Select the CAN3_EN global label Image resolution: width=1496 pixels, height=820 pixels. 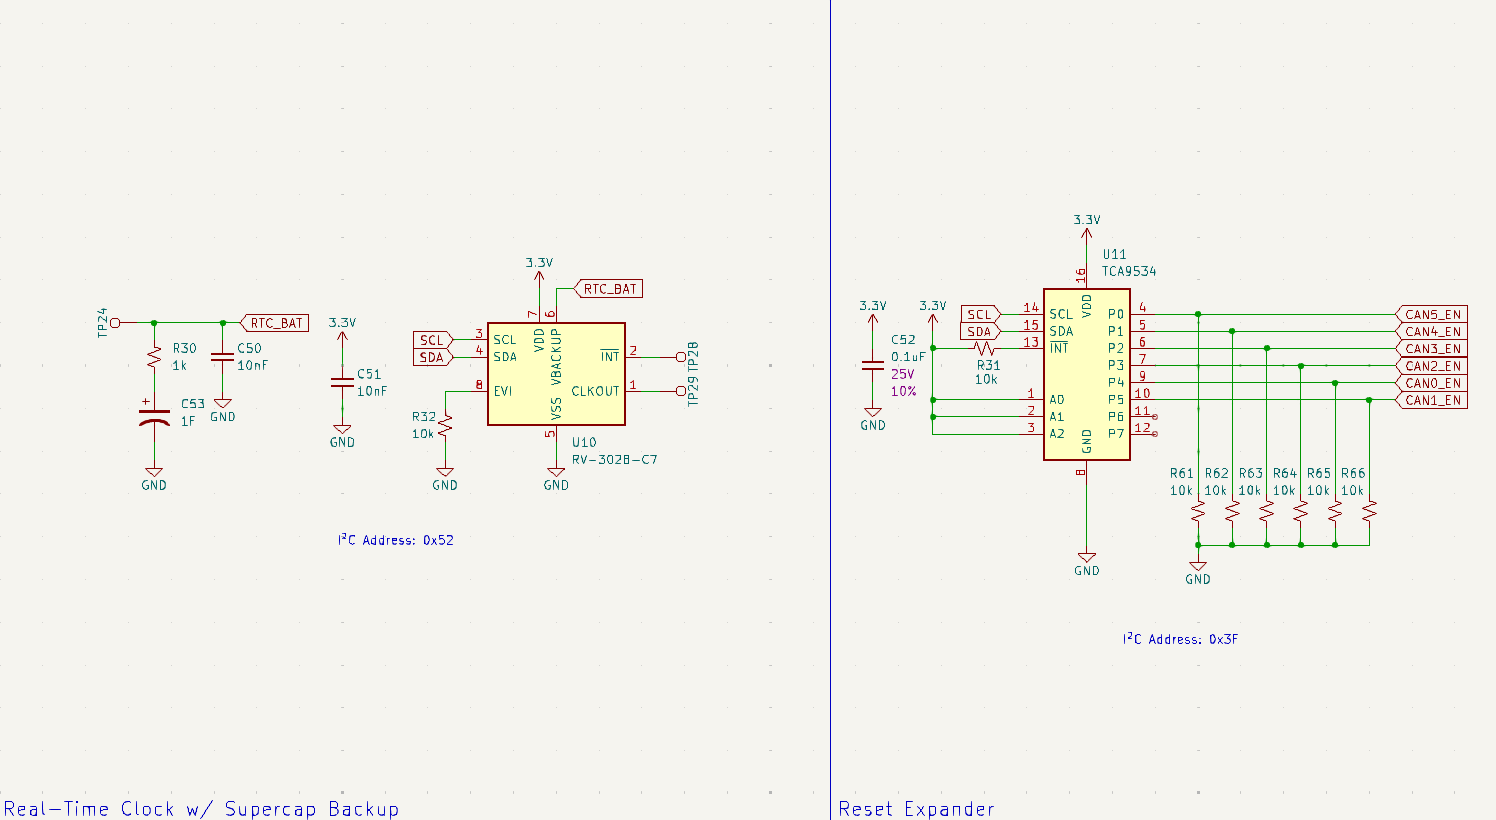coord(1432,349)
